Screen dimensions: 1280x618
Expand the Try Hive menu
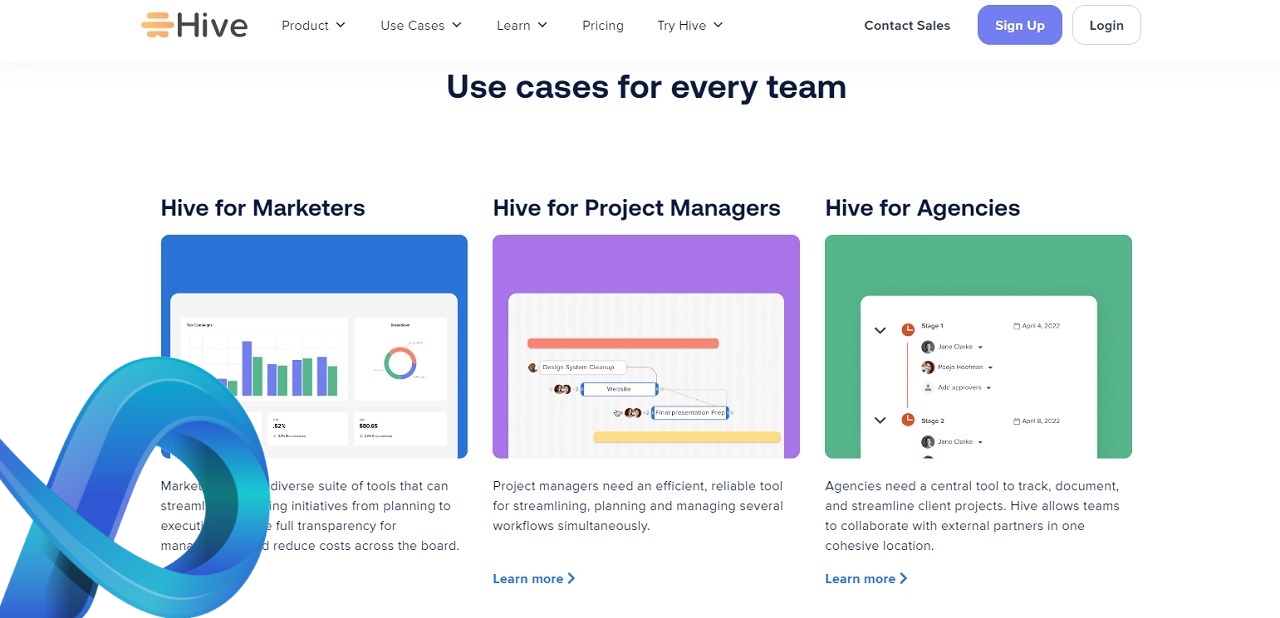tap(690, 25)
